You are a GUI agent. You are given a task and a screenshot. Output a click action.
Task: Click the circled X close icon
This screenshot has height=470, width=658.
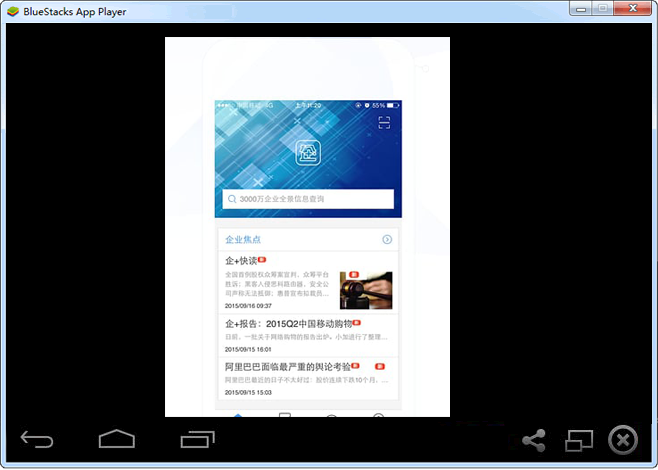point(623,440)
